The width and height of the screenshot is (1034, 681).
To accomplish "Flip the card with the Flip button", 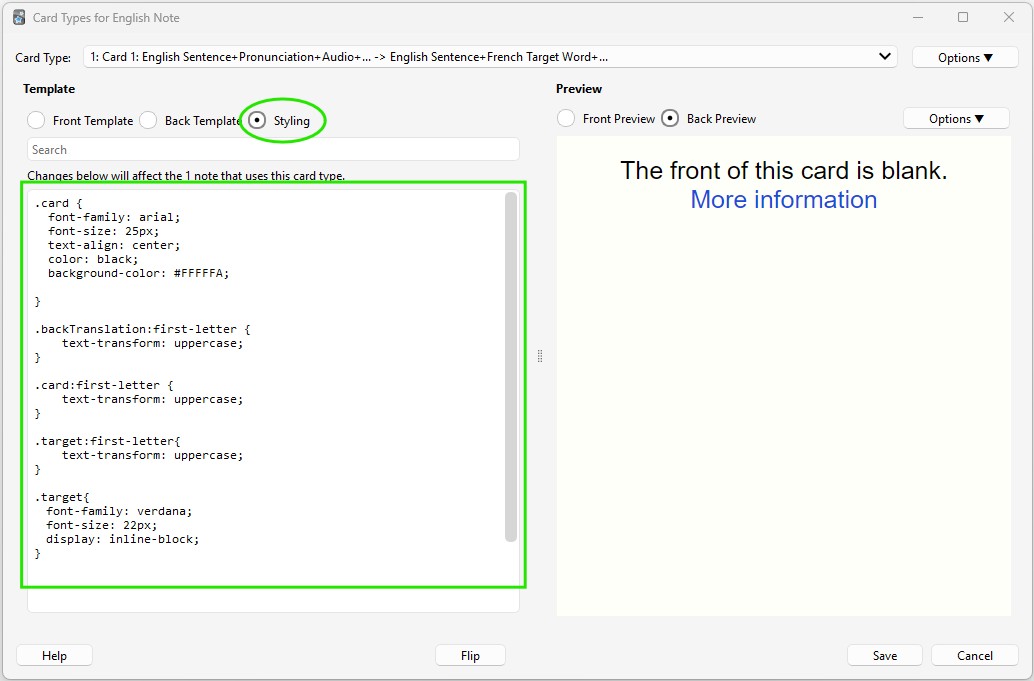I will point(470,655).
